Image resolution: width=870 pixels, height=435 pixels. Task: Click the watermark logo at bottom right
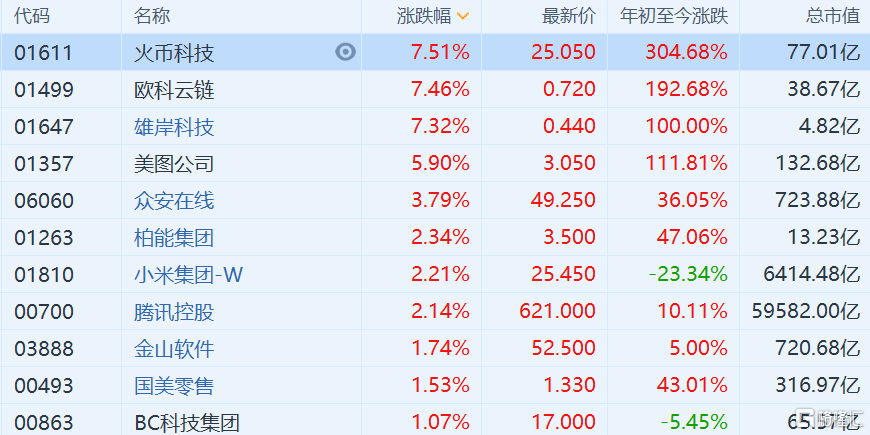pyautogui.click(x=834, y=419)
